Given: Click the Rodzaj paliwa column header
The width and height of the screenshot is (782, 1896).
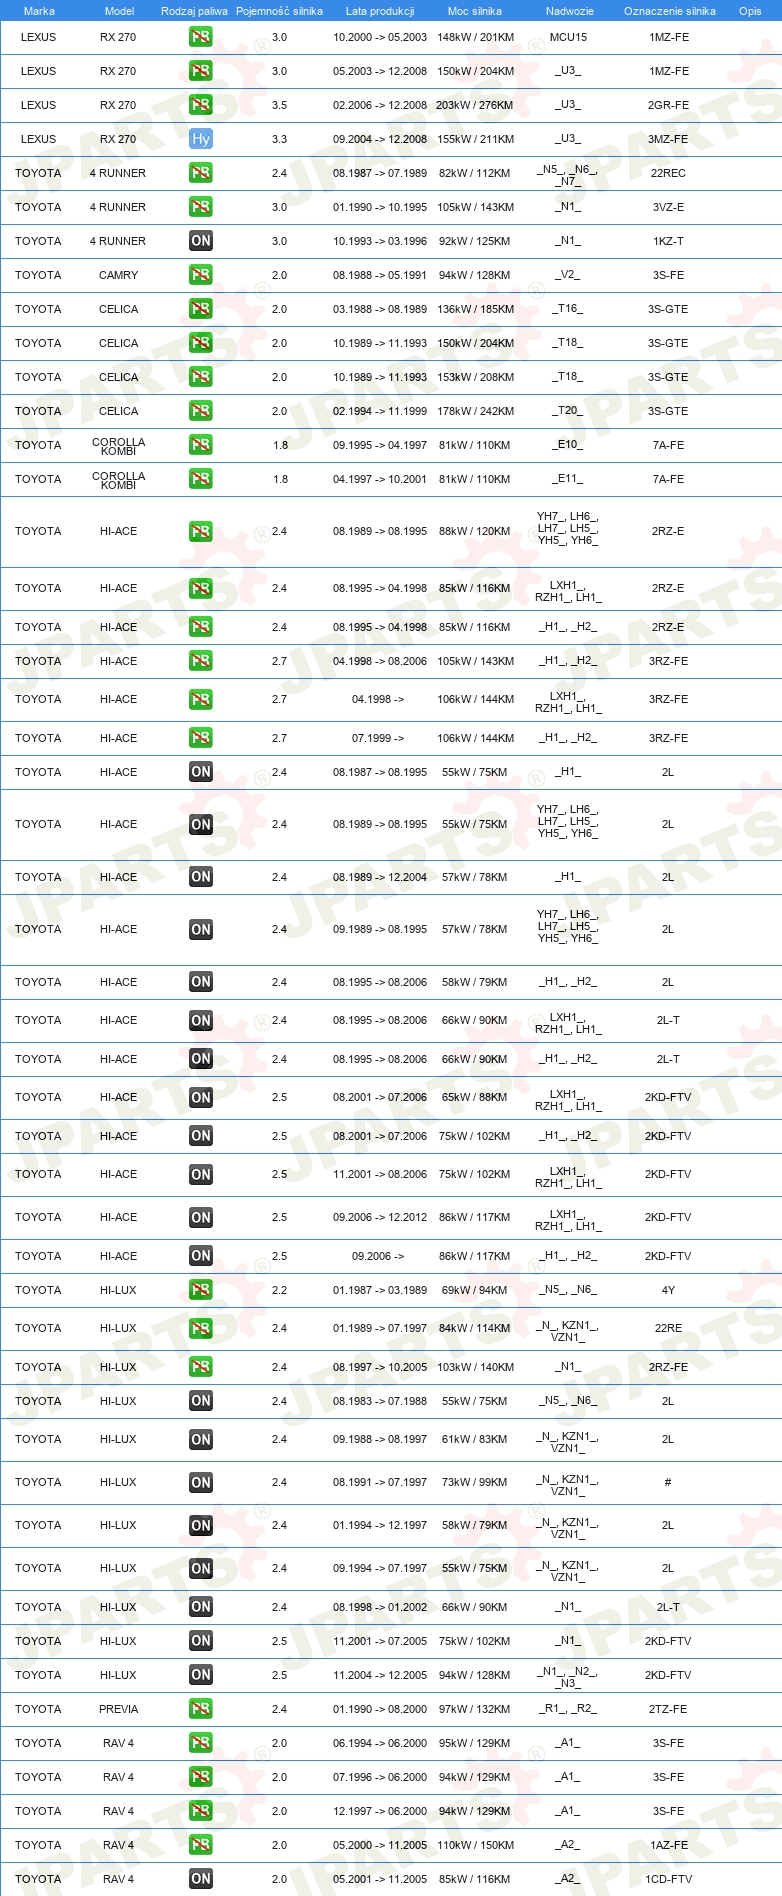Looking at the screenshot, I should click(194, 11).
